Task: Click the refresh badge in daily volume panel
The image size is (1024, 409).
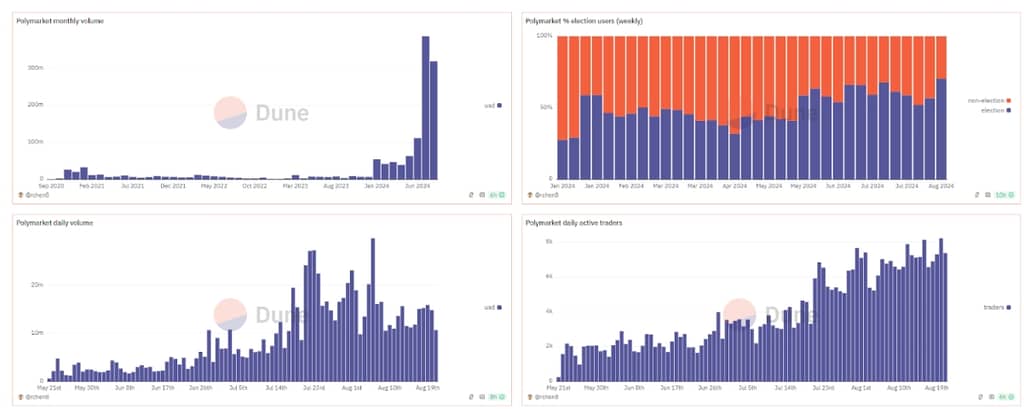Action: point(496,397)
